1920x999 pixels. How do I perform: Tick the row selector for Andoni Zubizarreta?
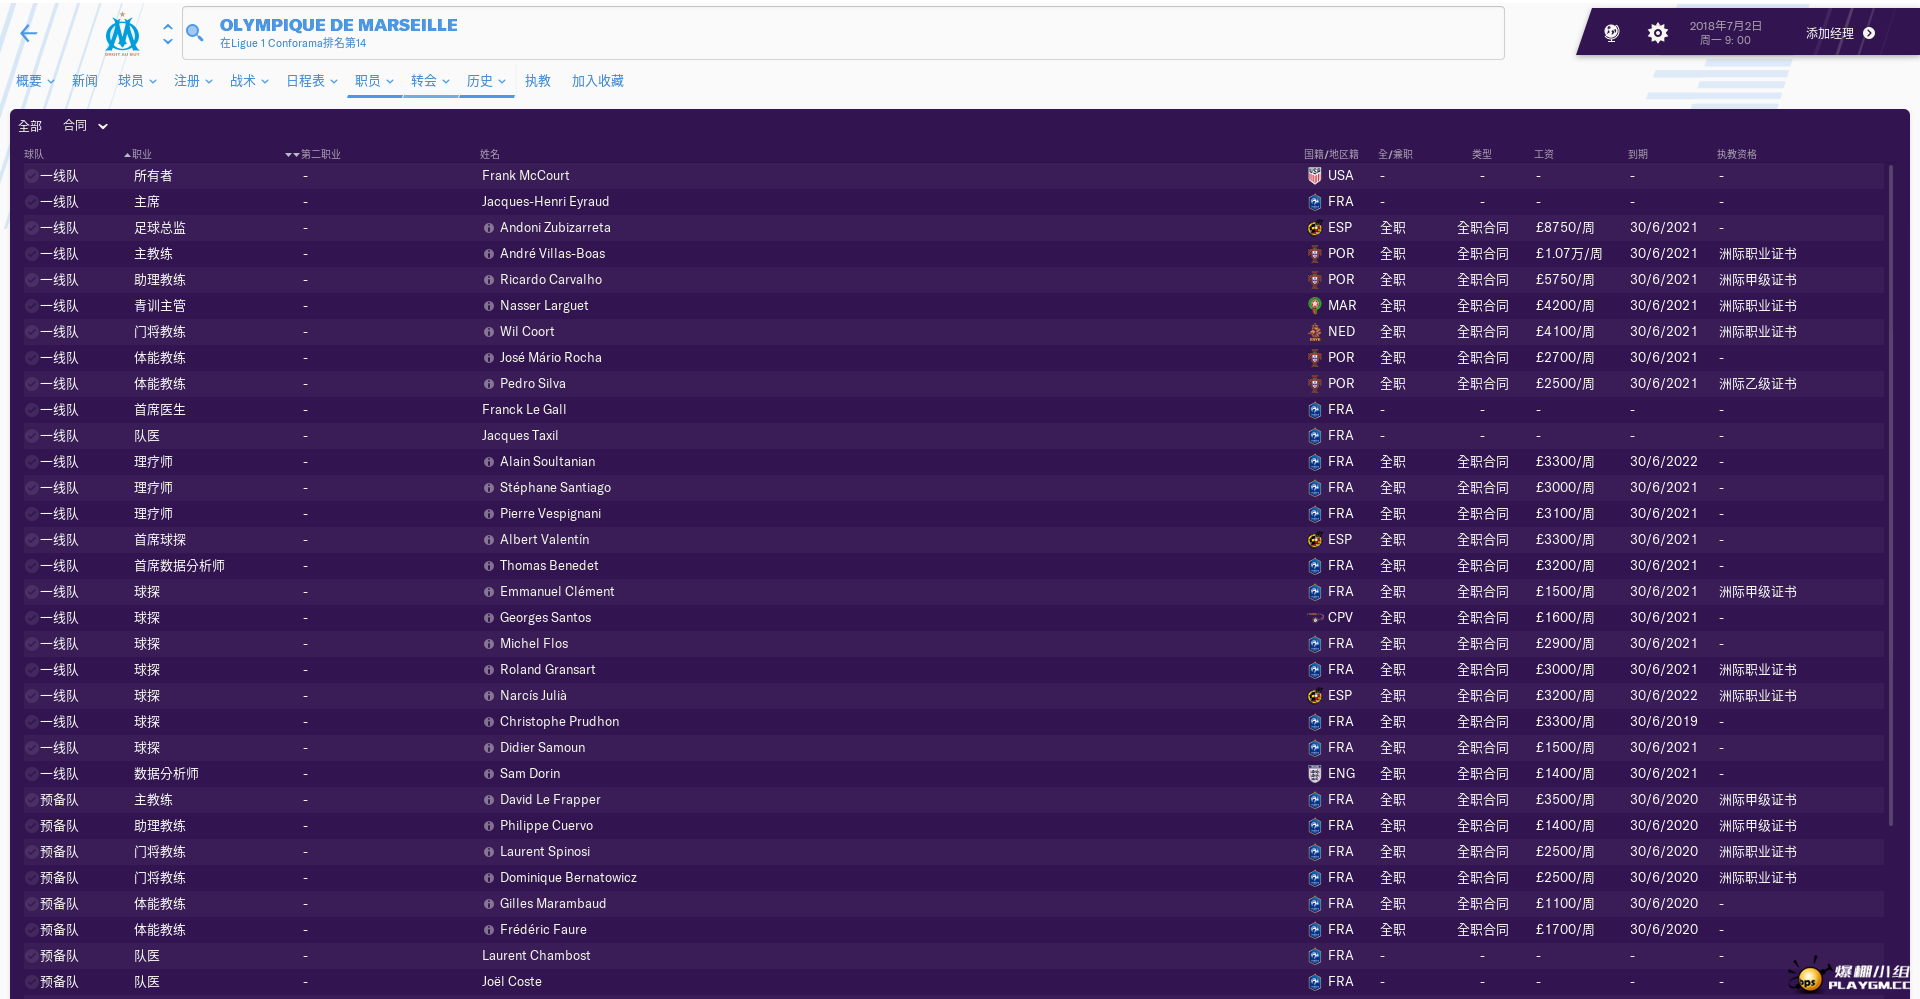32,228
